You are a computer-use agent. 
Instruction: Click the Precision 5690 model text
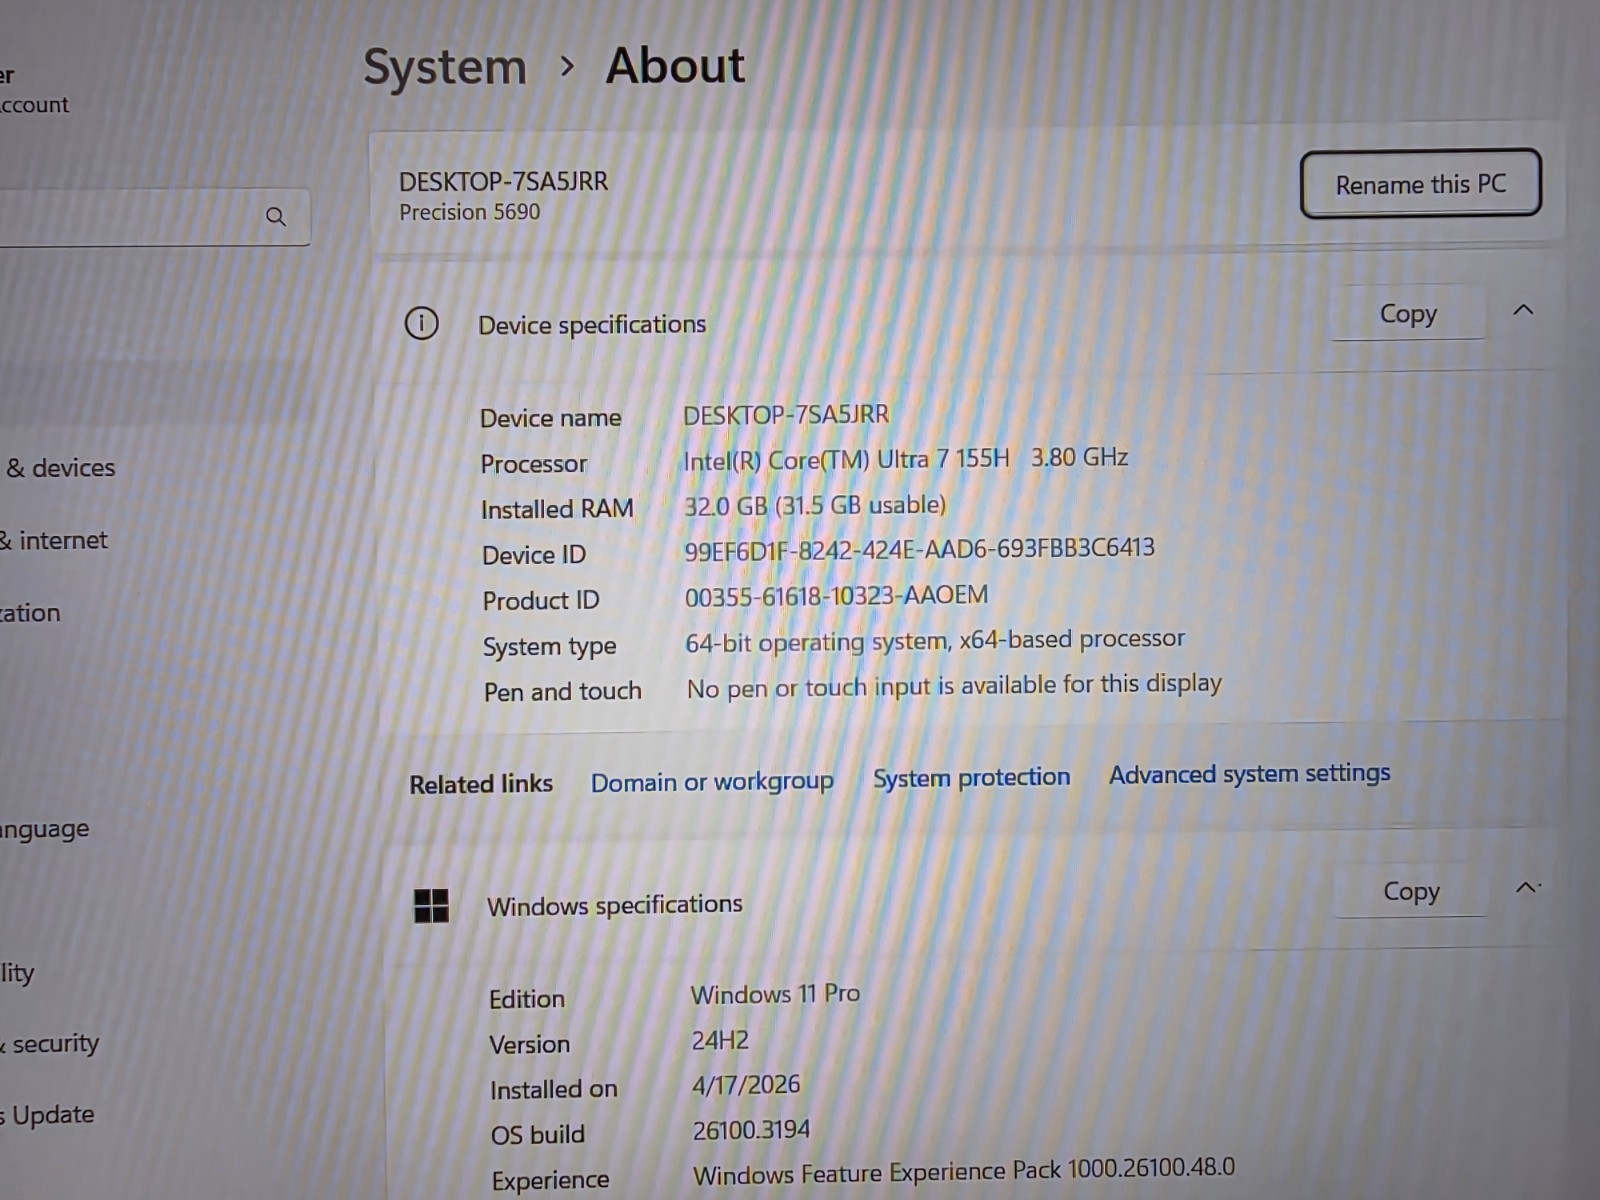coord(469,212)
